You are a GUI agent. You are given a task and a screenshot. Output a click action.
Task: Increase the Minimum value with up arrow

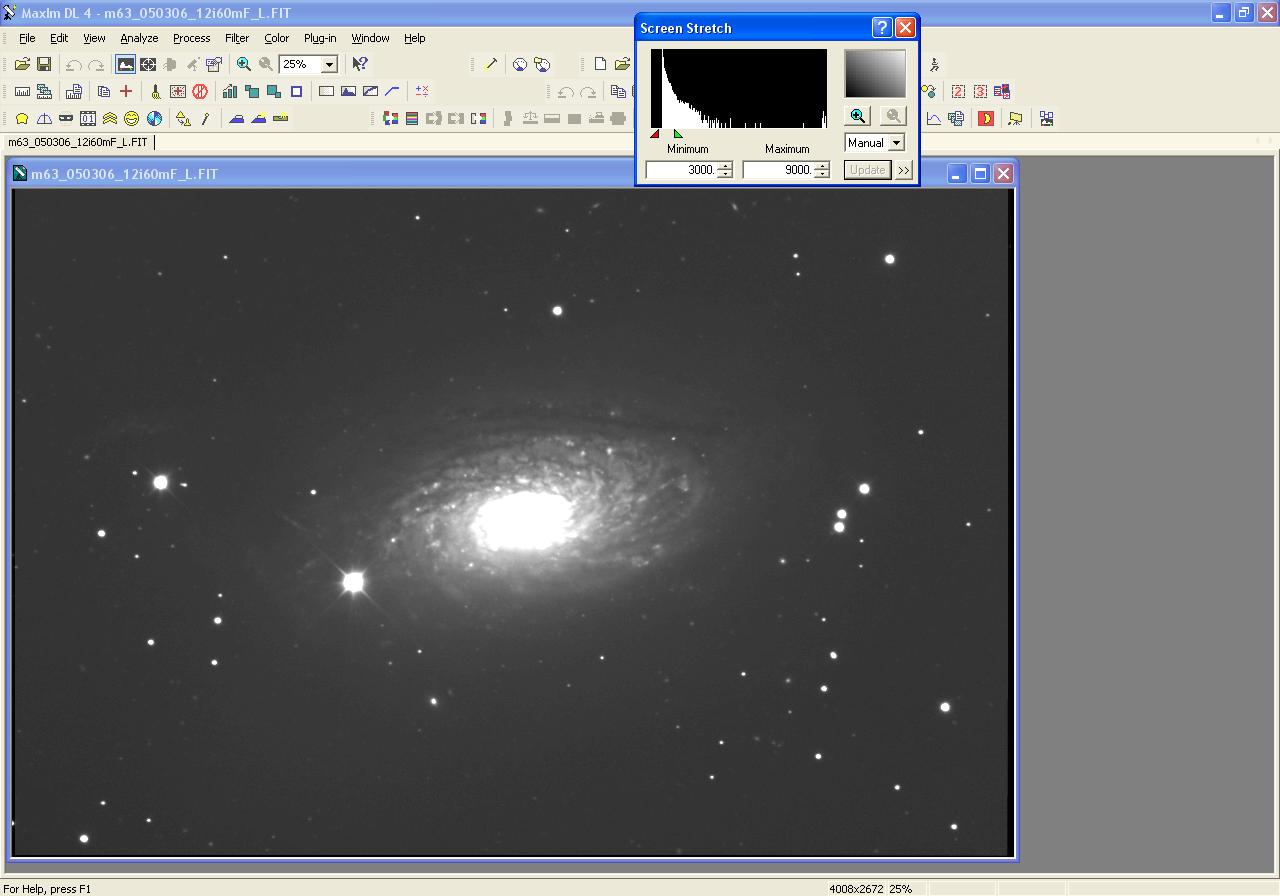click(725, 165)
